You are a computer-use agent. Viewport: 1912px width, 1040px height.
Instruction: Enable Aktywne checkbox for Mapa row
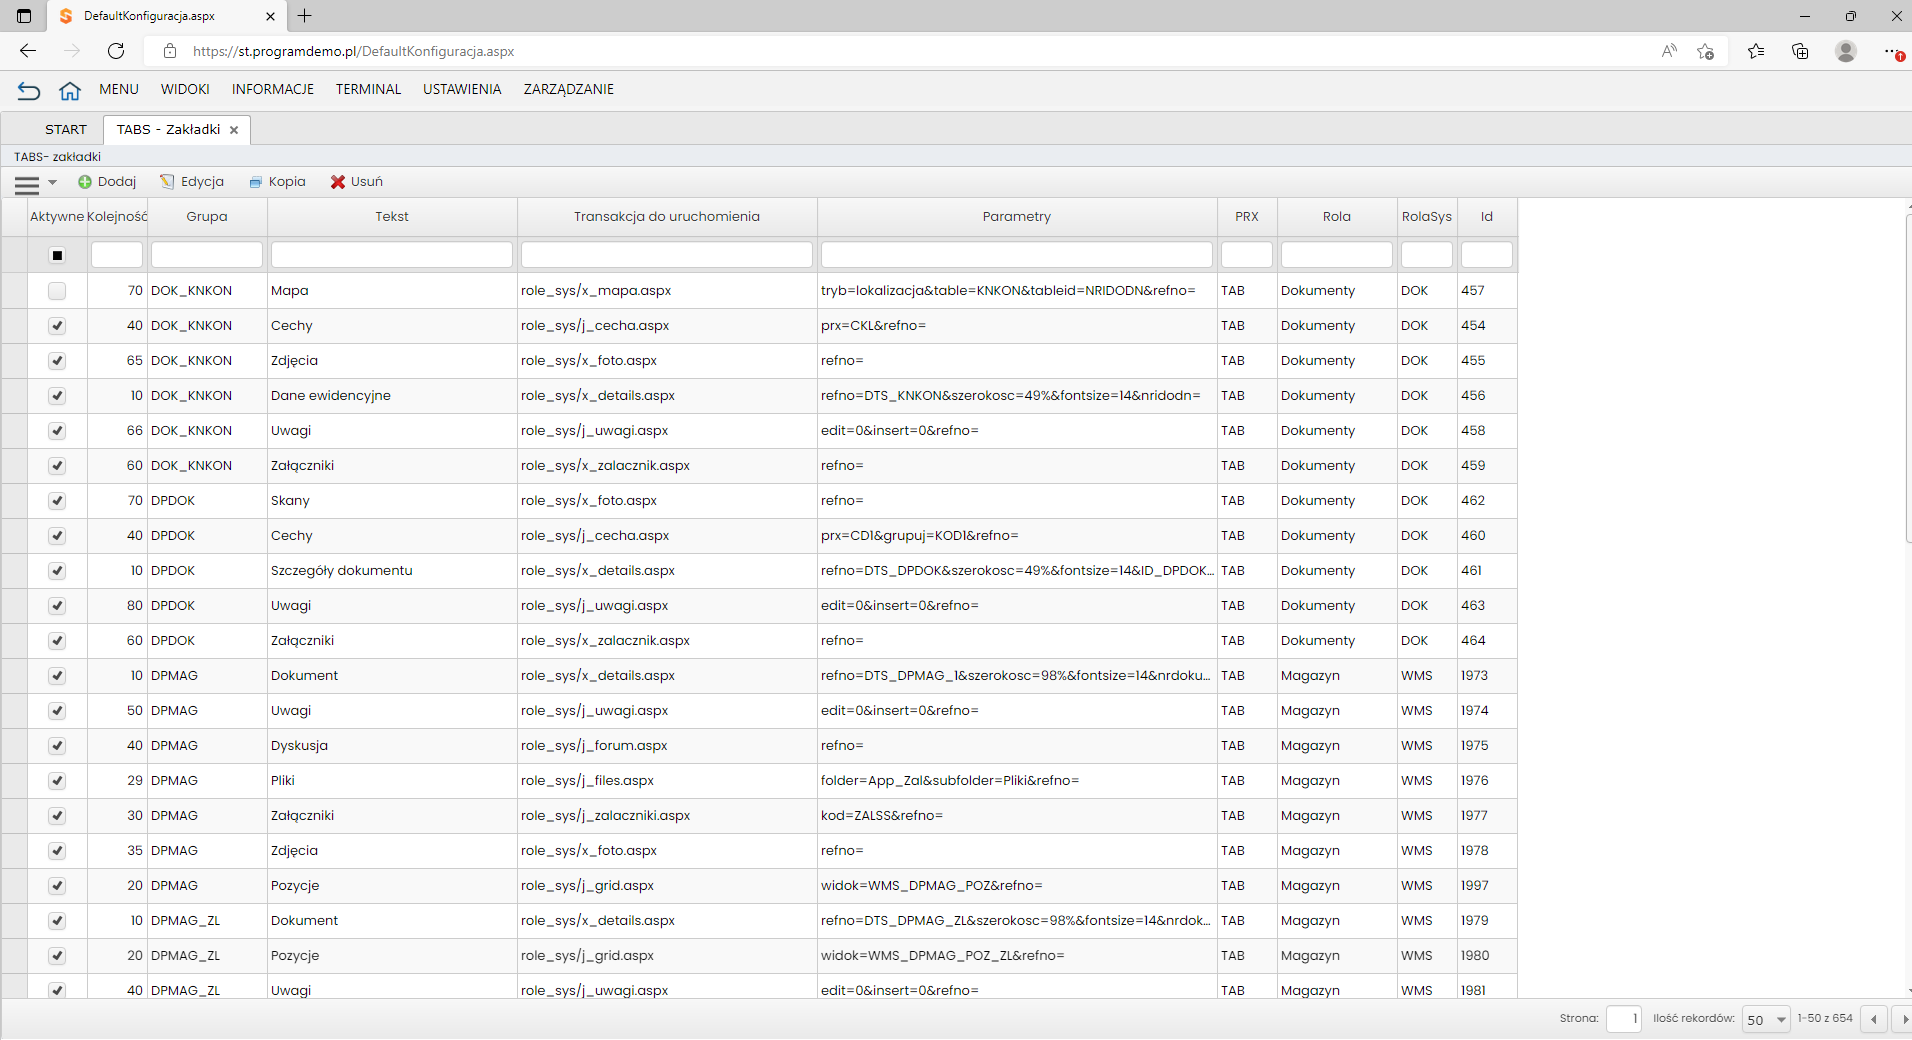57,291
